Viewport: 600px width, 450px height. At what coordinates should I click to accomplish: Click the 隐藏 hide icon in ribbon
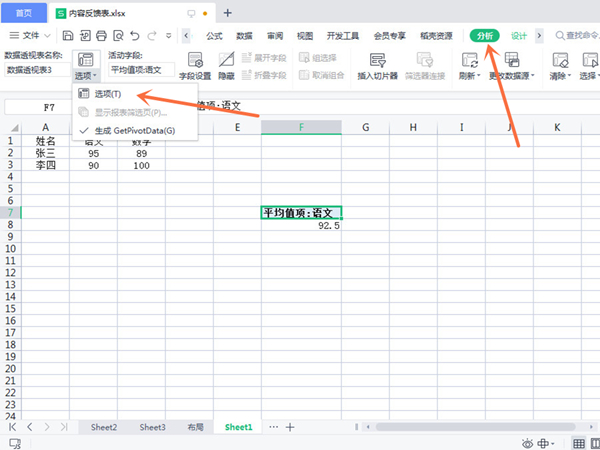226,65
